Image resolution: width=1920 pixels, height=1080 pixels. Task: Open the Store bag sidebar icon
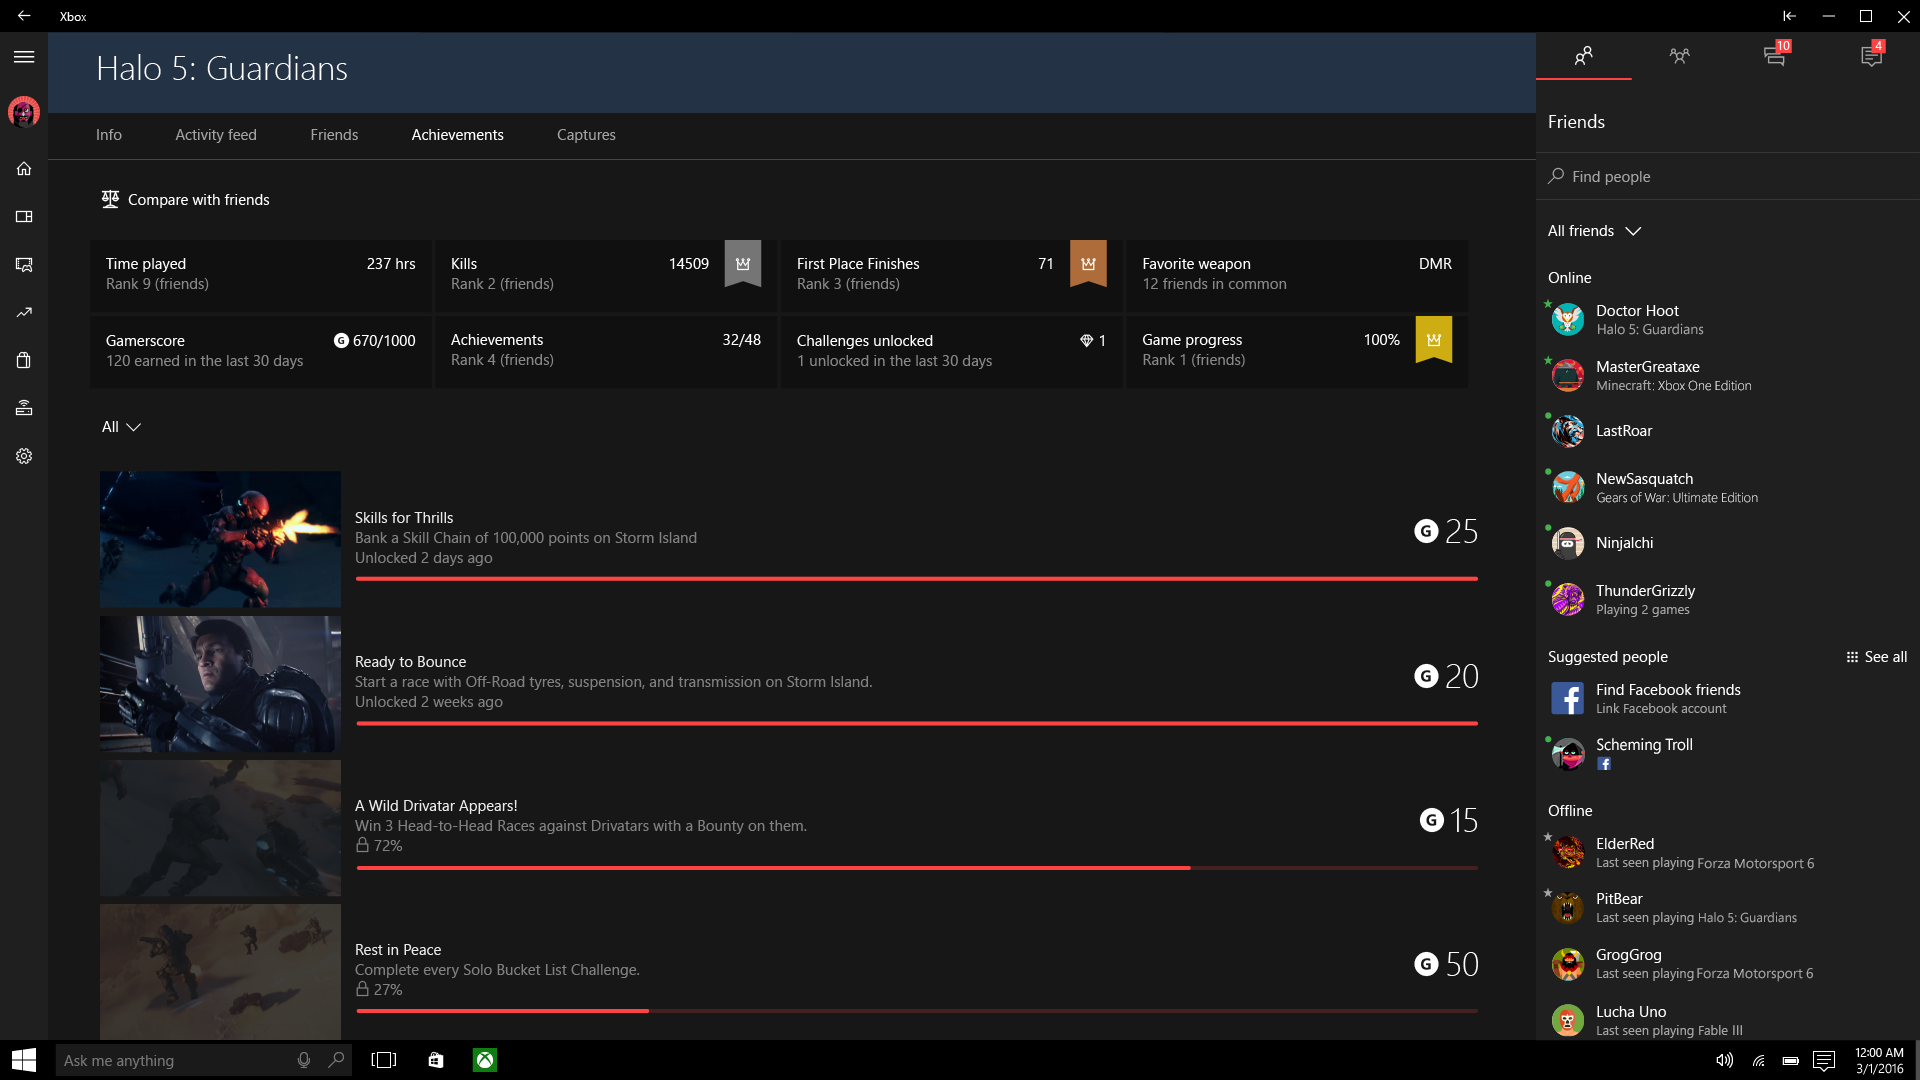[24, 360]
